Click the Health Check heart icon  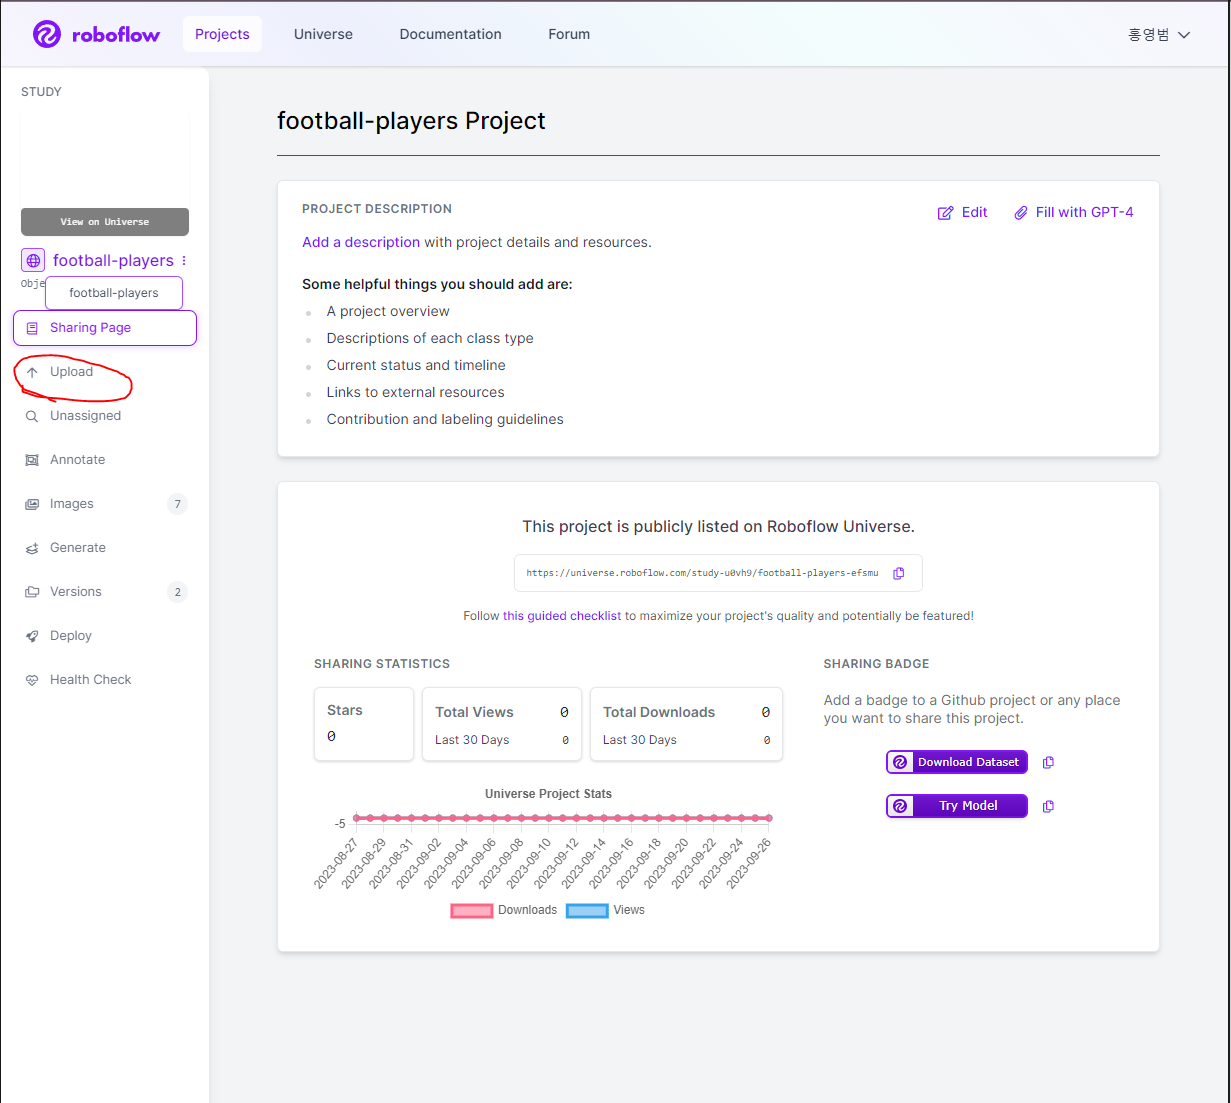click(x=32, y=680)
